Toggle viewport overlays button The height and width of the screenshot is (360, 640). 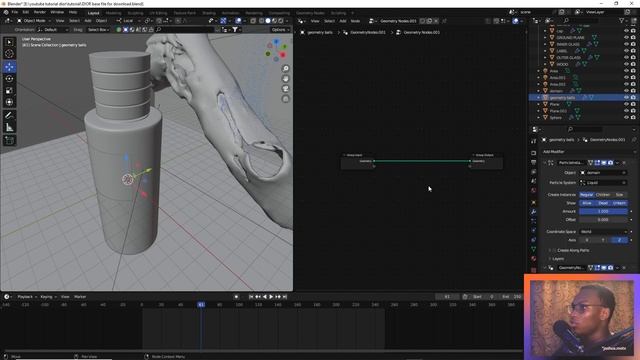[238, 20]
